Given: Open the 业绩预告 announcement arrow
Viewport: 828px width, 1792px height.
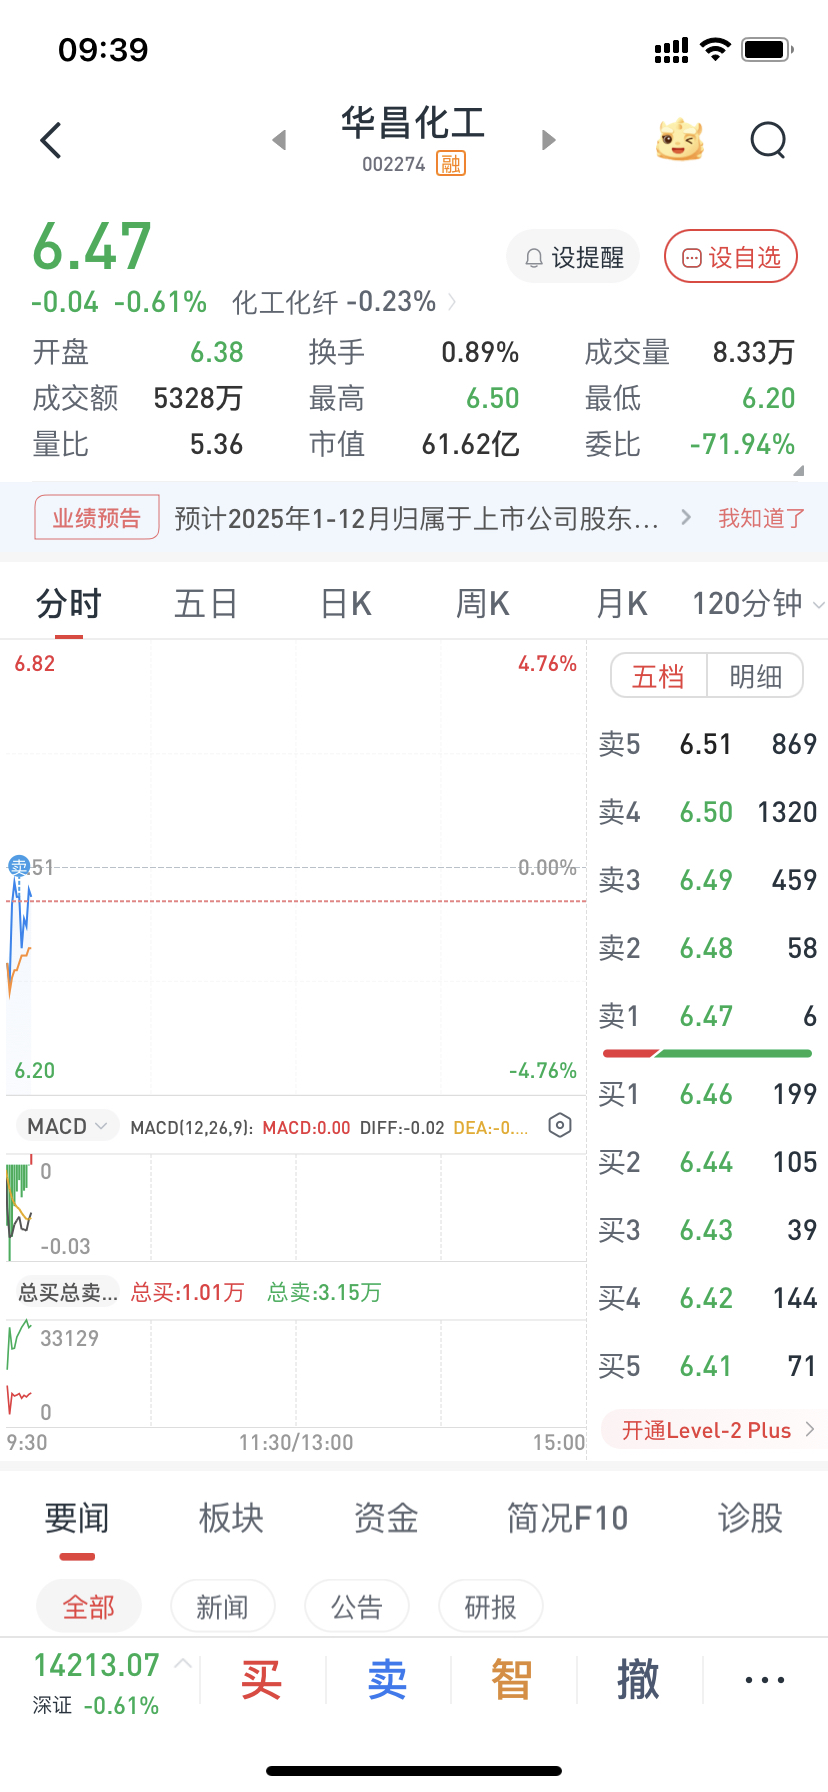Looking at the screenshot, I should (x=686, y=517).
